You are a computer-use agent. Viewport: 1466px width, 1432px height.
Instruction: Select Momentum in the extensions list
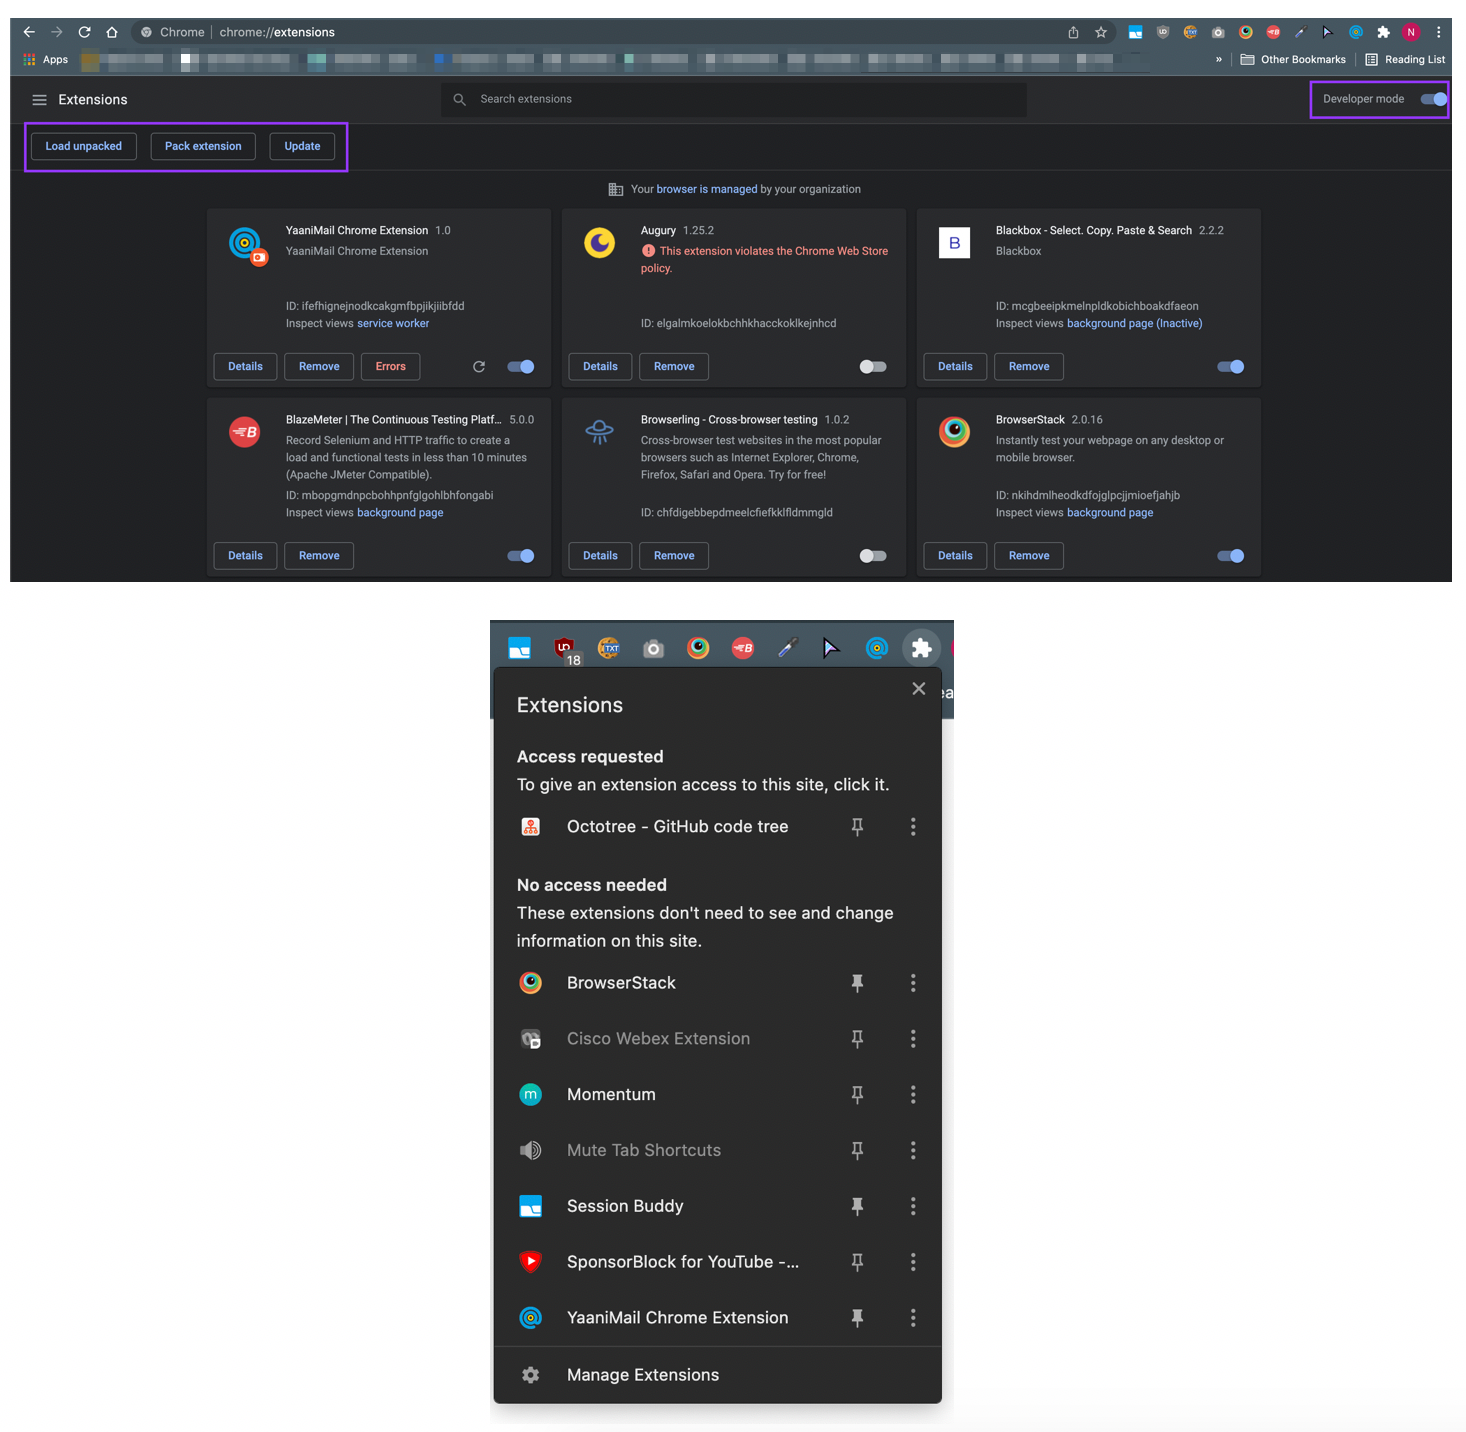point(611,1095)
